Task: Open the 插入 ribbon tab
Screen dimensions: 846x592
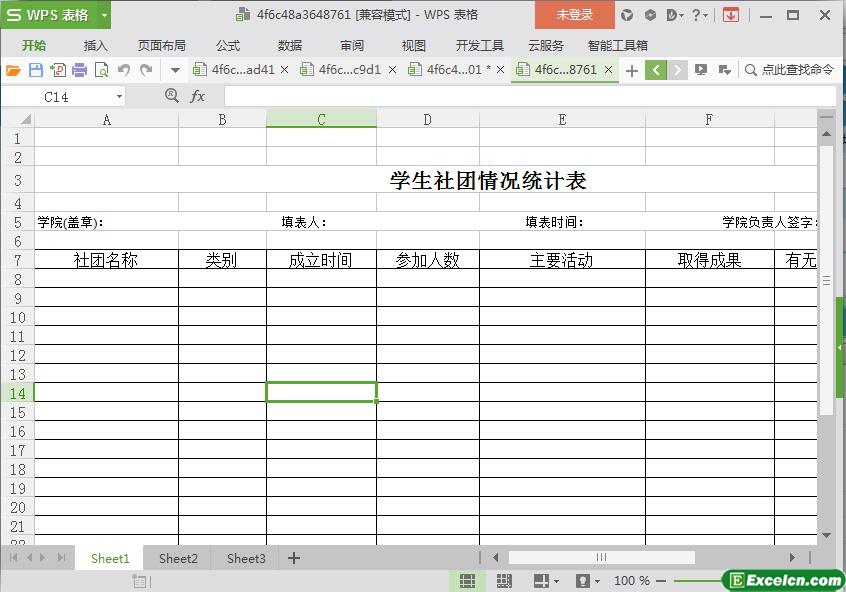Action: pos(95,45)
